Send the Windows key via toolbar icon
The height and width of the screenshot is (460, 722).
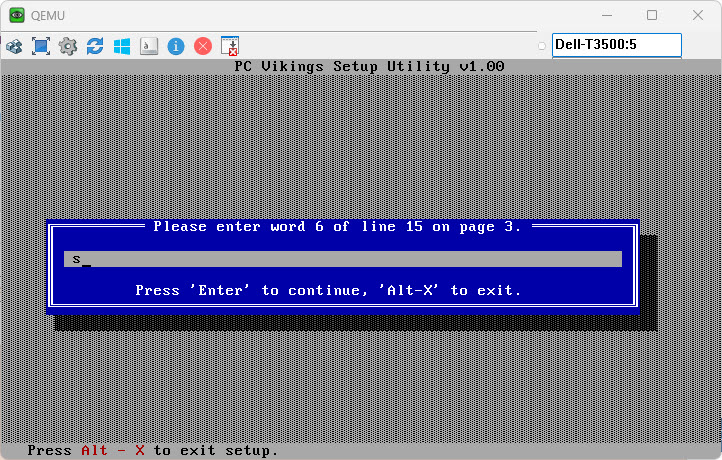(x=122, y=46)
